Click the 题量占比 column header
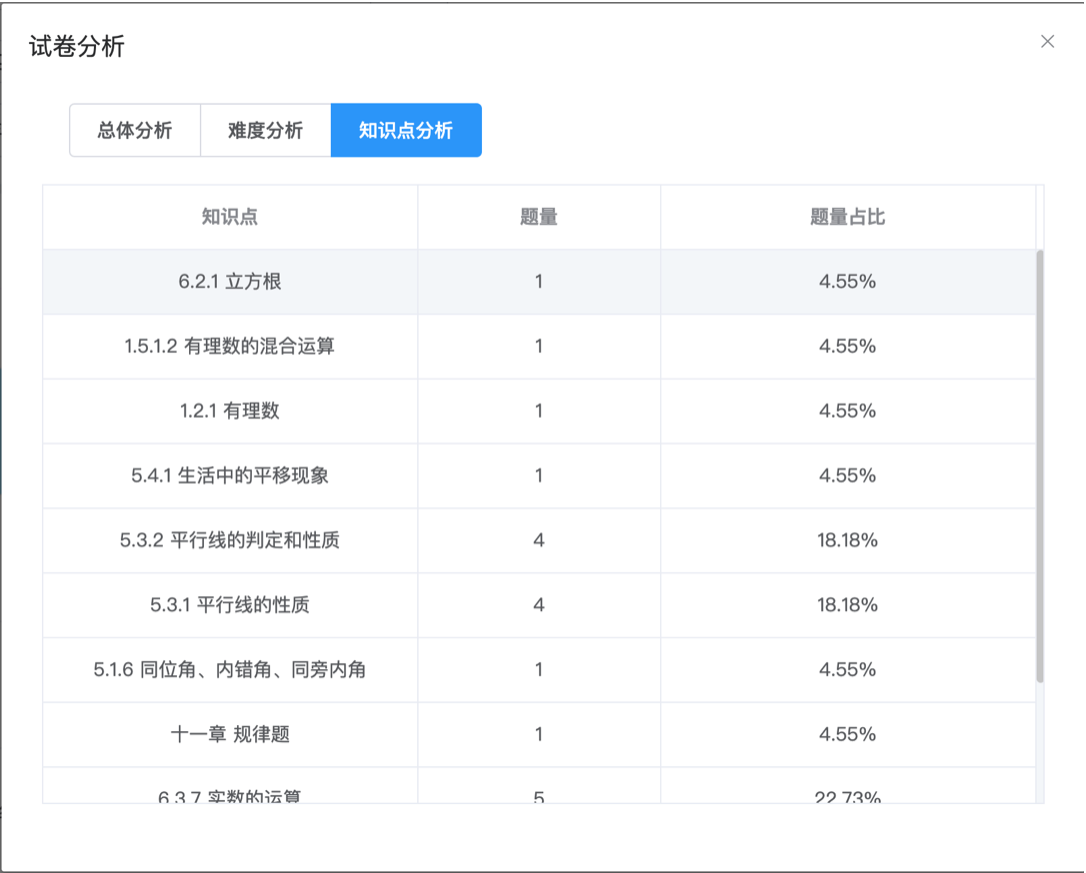This screenshot has height=873, width=1086. pos(848,217)
